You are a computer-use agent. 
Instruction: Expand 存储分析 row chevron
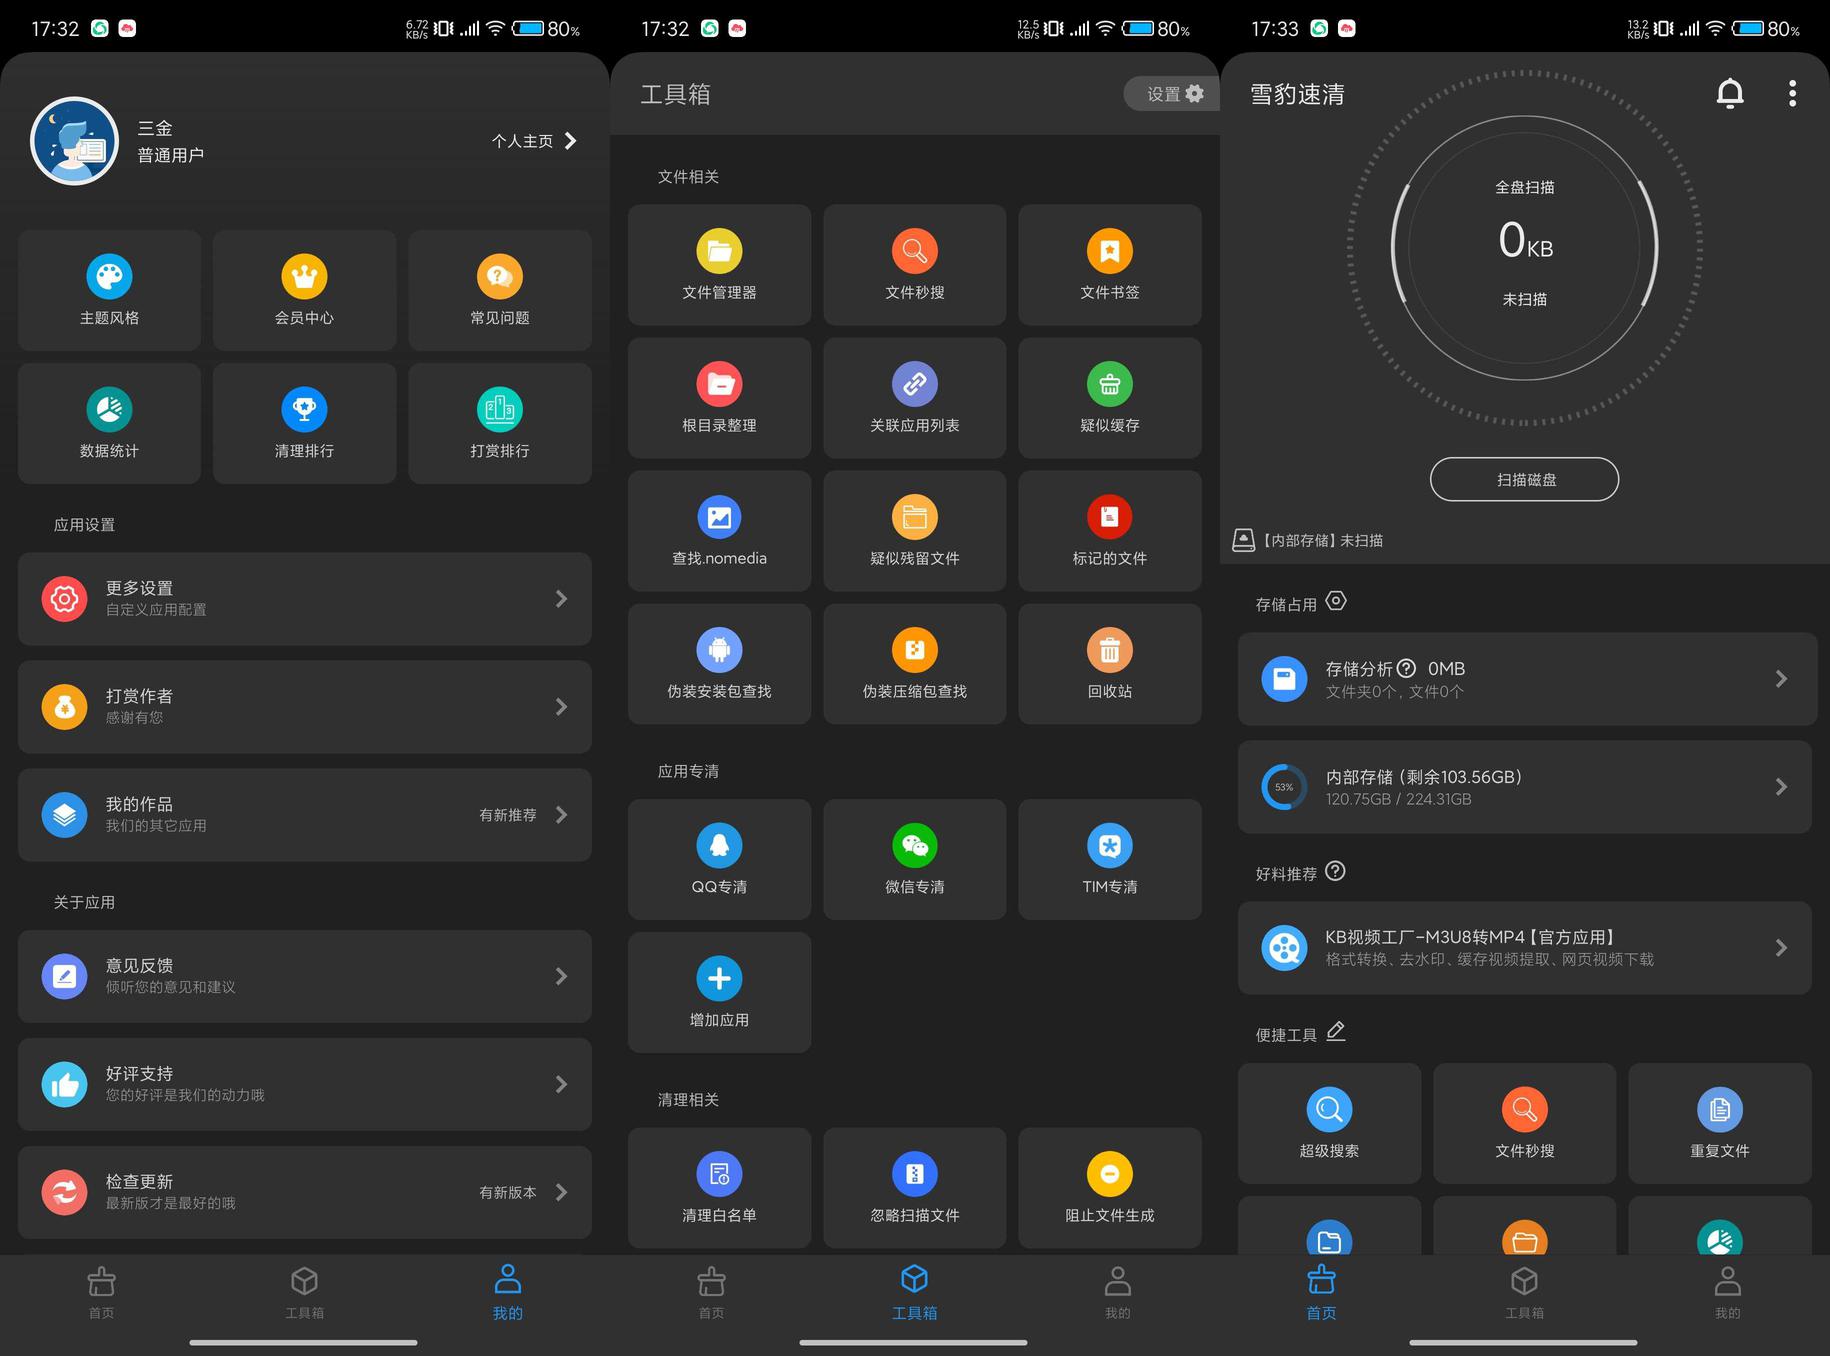[1781, 679]
